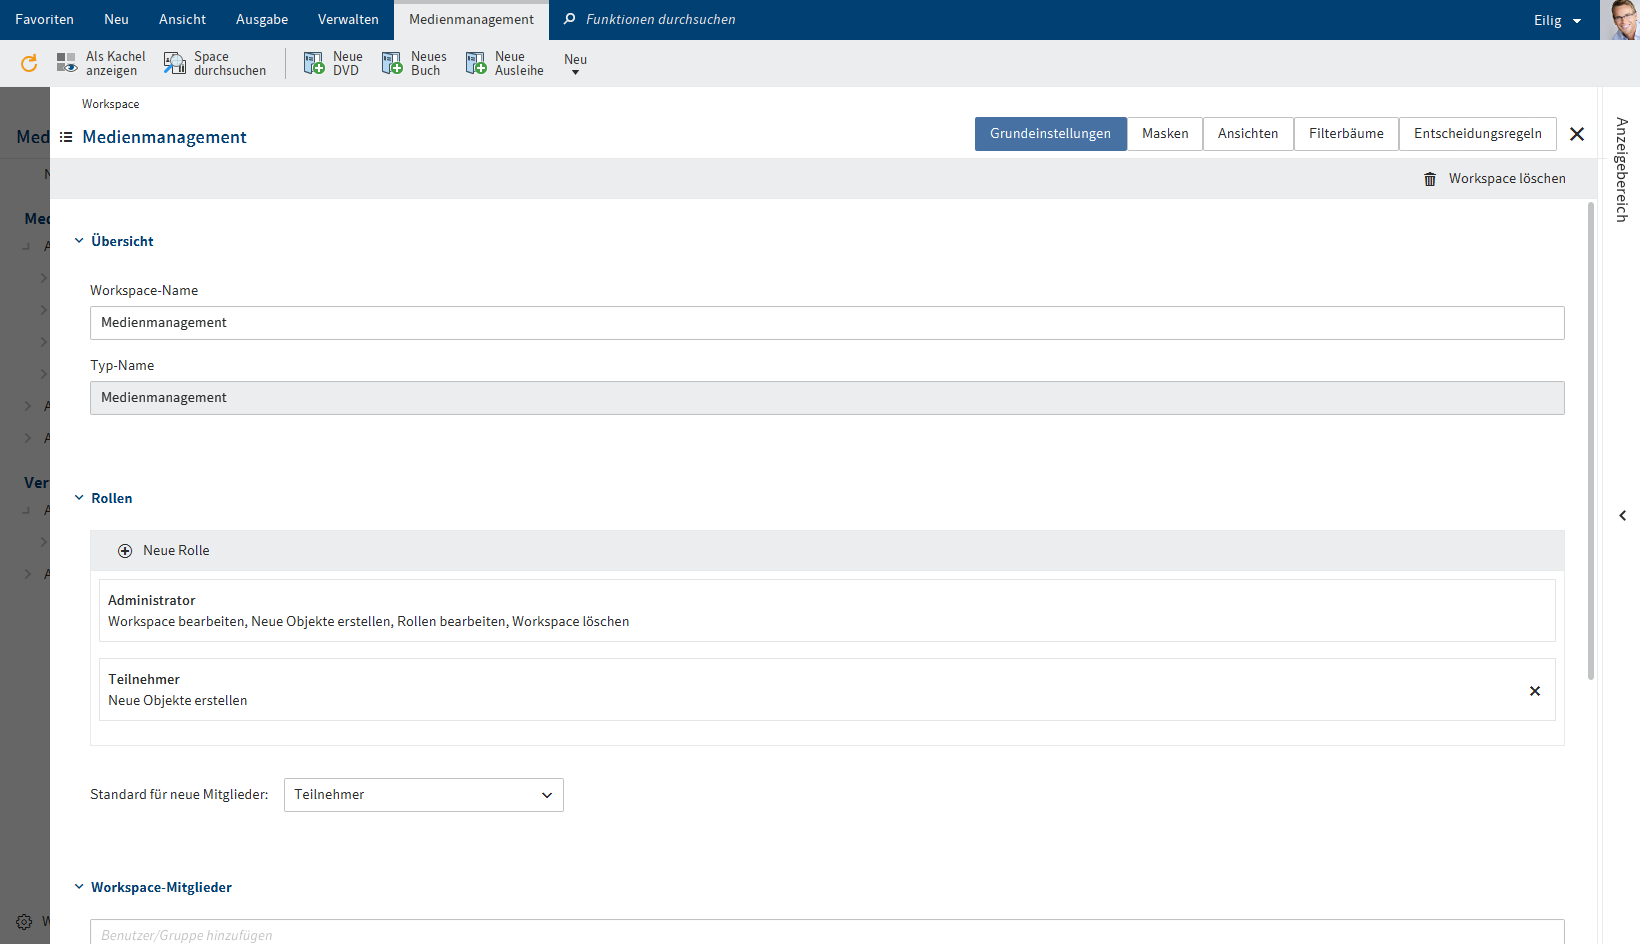This screenshot has width=1640, height=944.
Task: Create a Neue Ausleihe entry
Action: pos(476,64)
